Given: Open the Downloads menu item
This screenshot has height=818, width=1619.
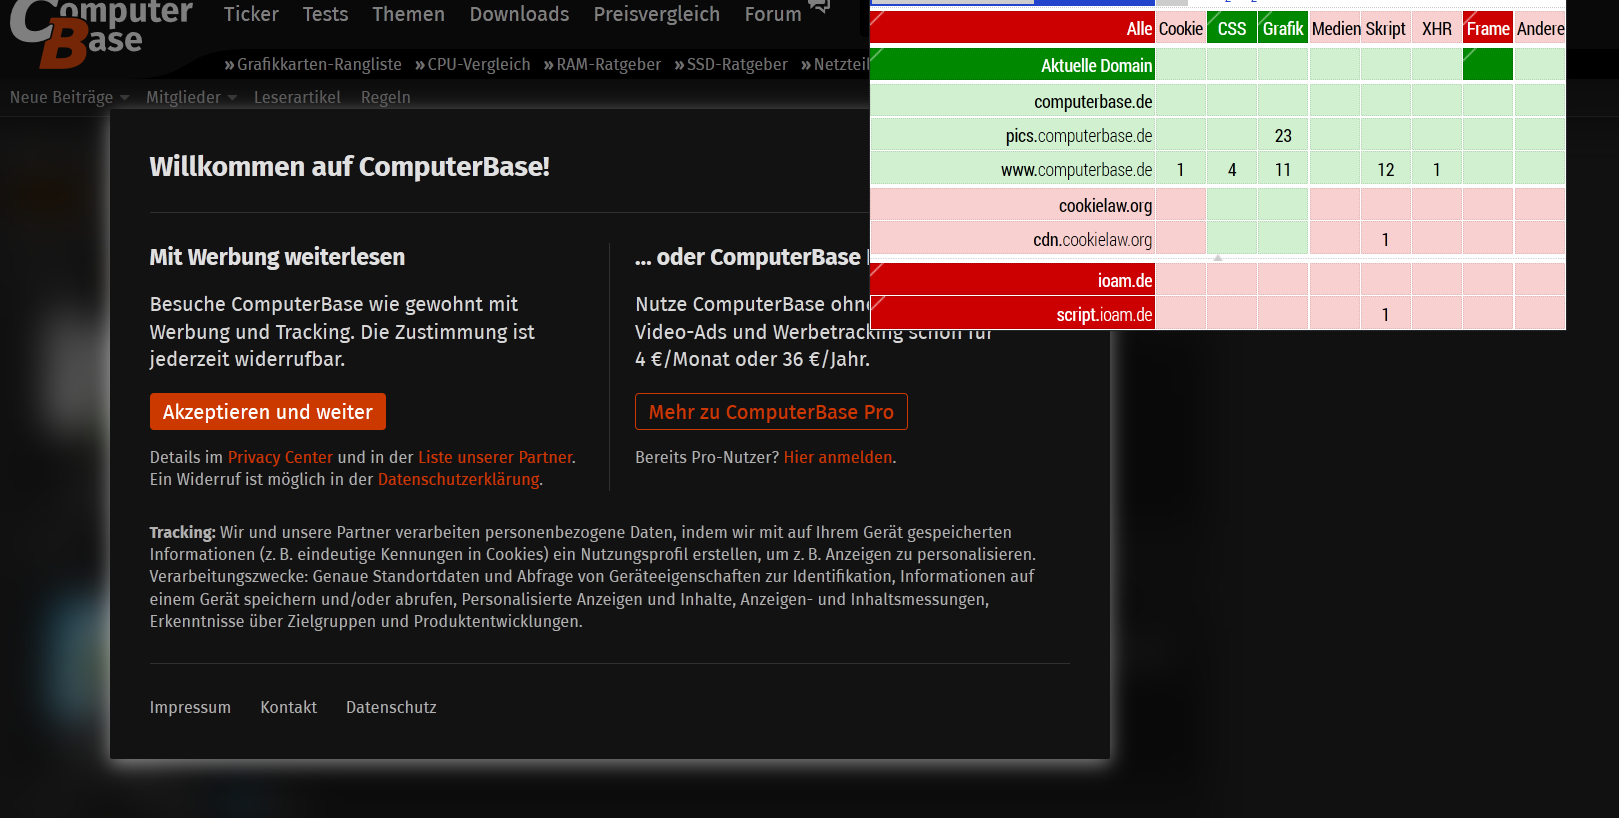Looking at the screenshot, I should [x=519, y=14].
